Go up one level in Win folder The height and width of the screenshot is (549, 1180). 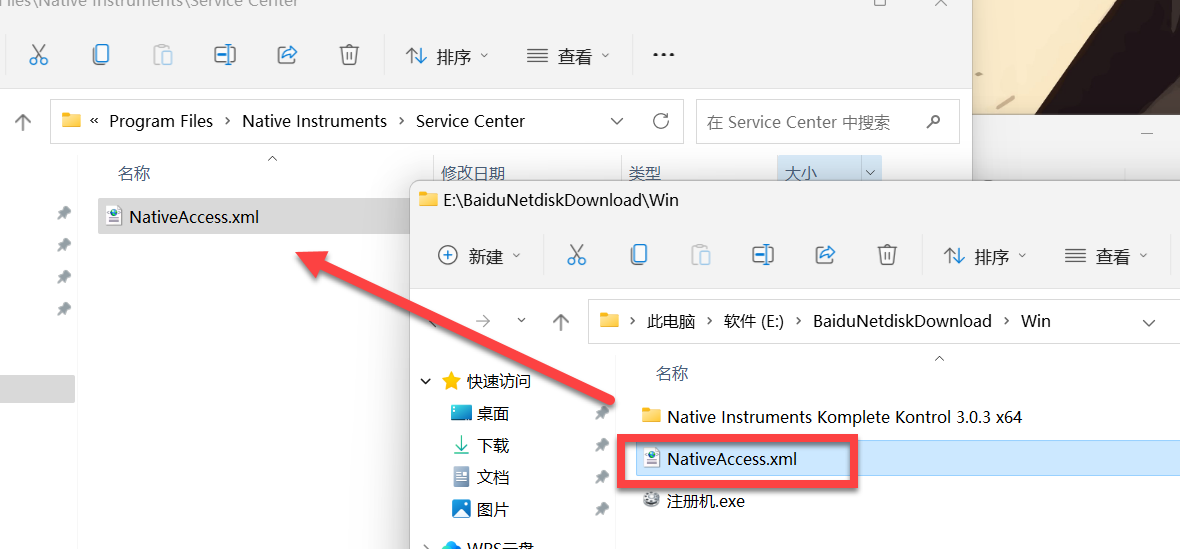pyautogui.click(x=561, y=321)
